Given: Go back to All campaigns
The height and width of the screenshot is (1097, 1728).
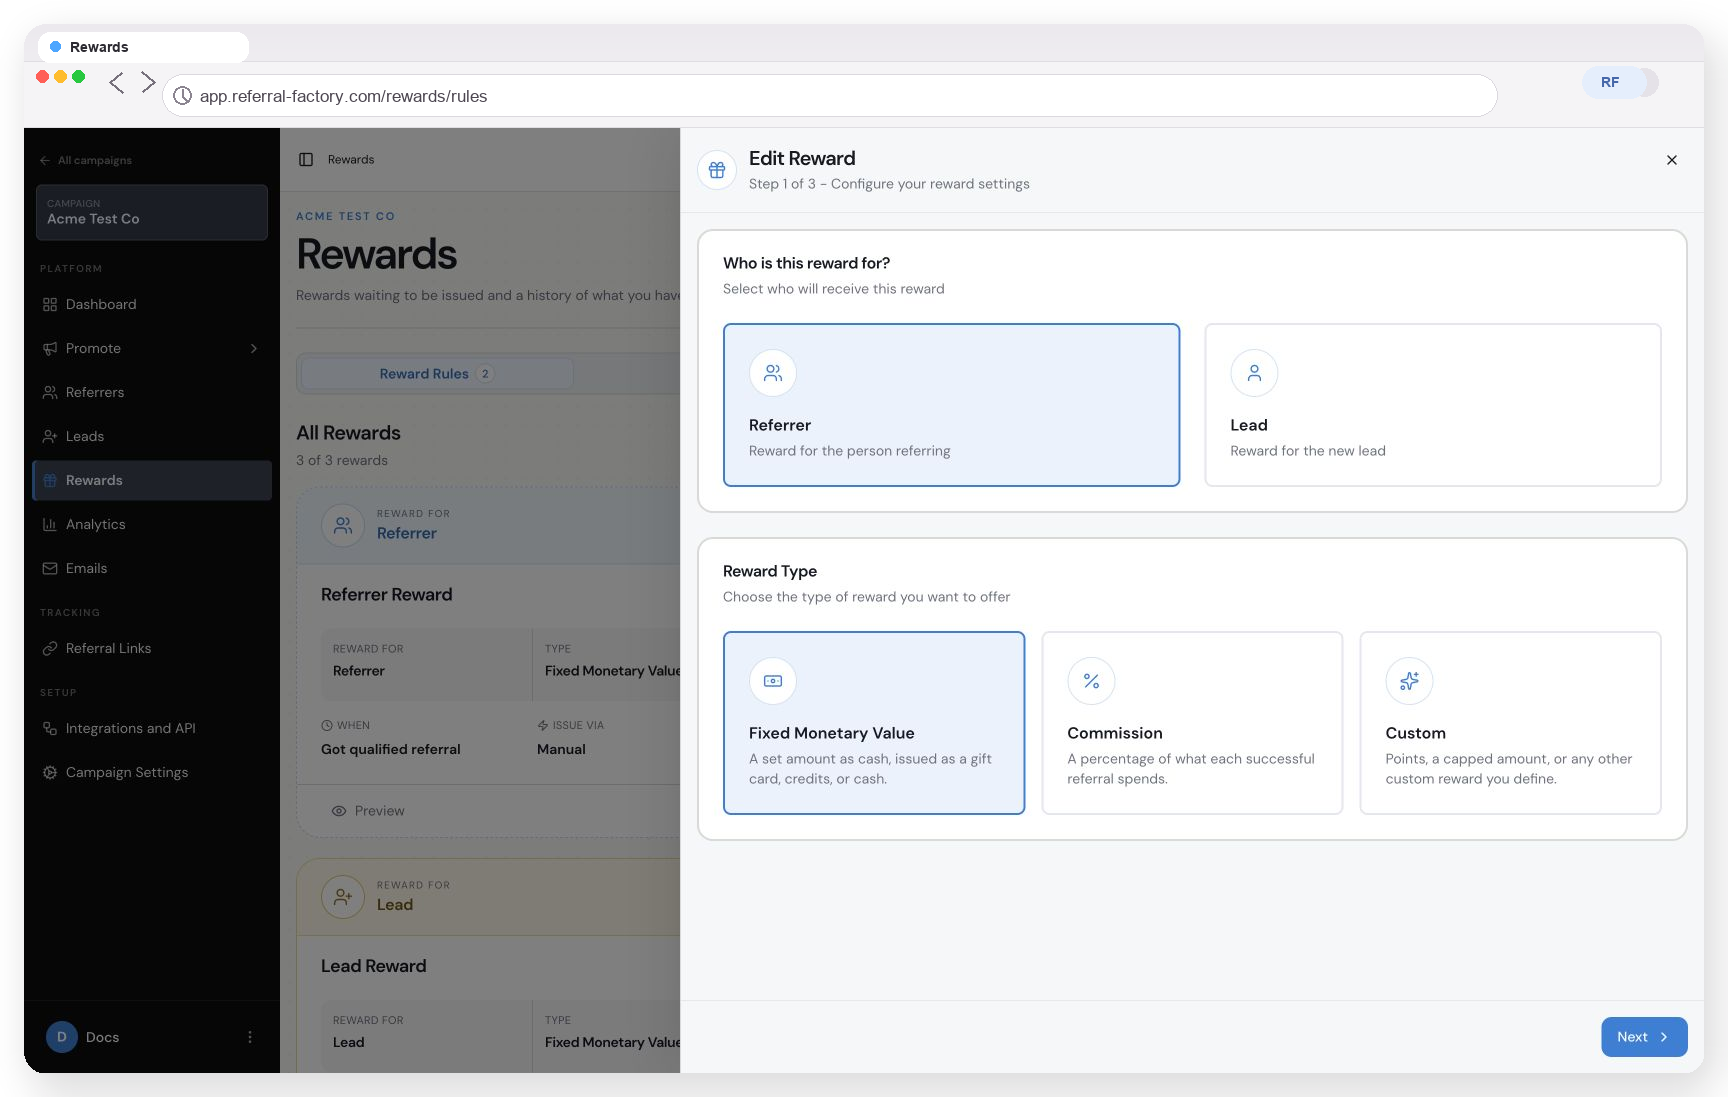Looking at the screenshot, I should 86,160.
